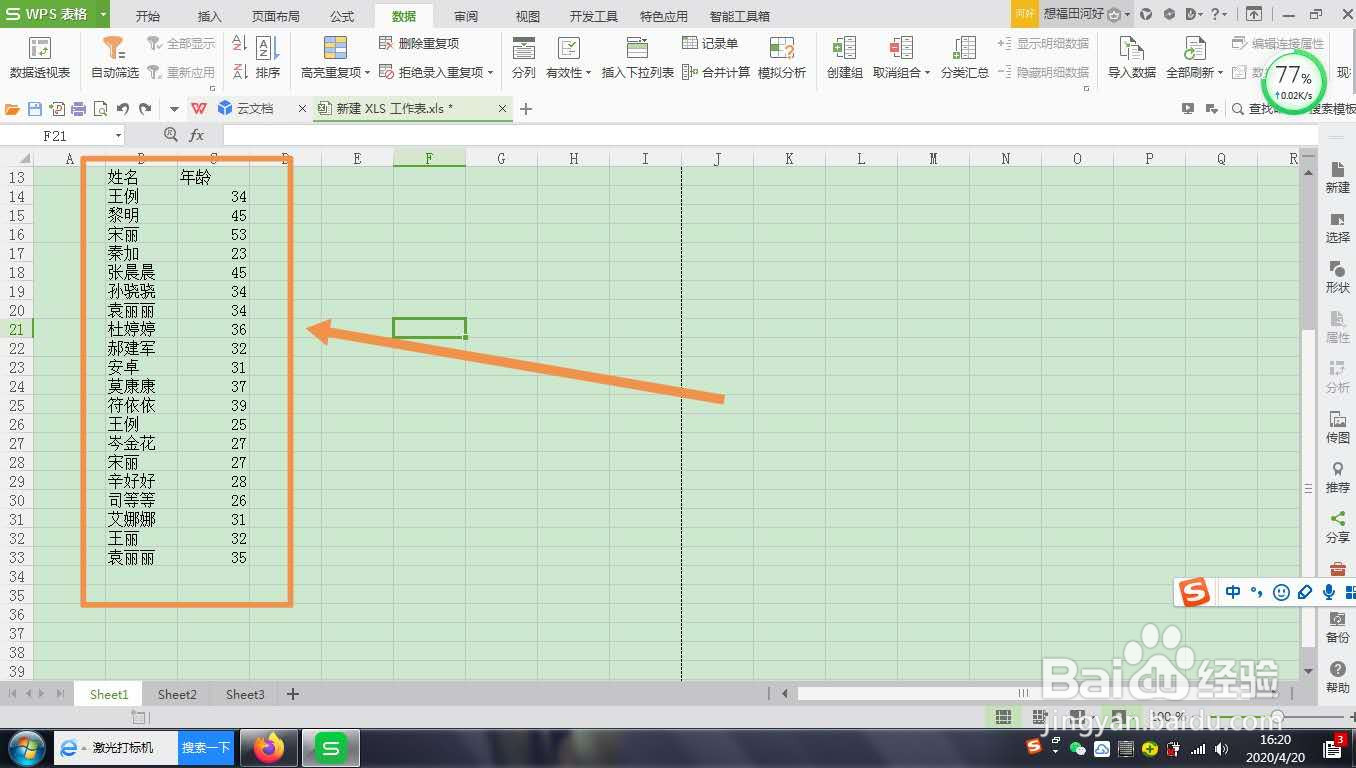The width and height of the screenshot is (1356, 768).
Task: Expand the 取消组合 dropdown
Action: click(x=927, y=73)
